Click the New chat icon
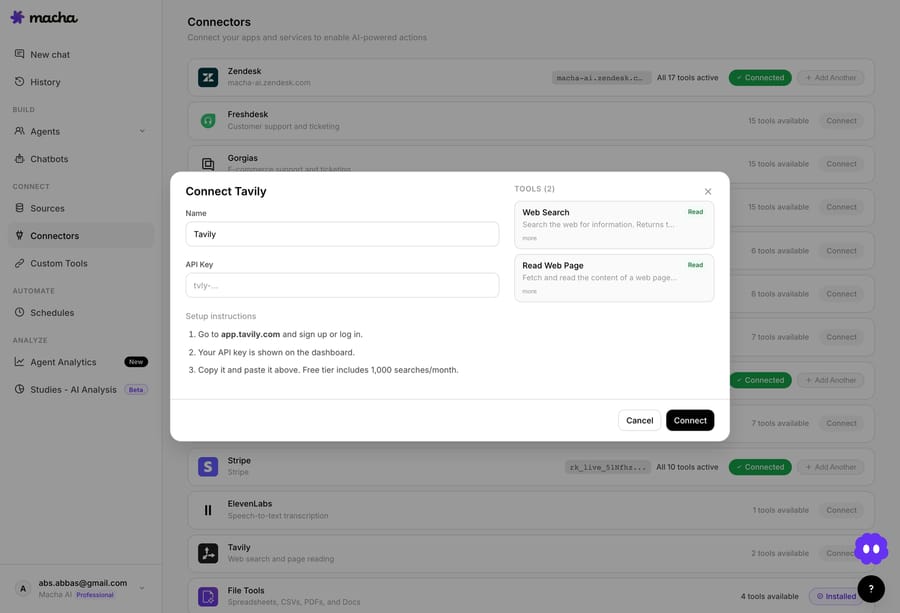The image size is (900, 613). tap(20, 54)
